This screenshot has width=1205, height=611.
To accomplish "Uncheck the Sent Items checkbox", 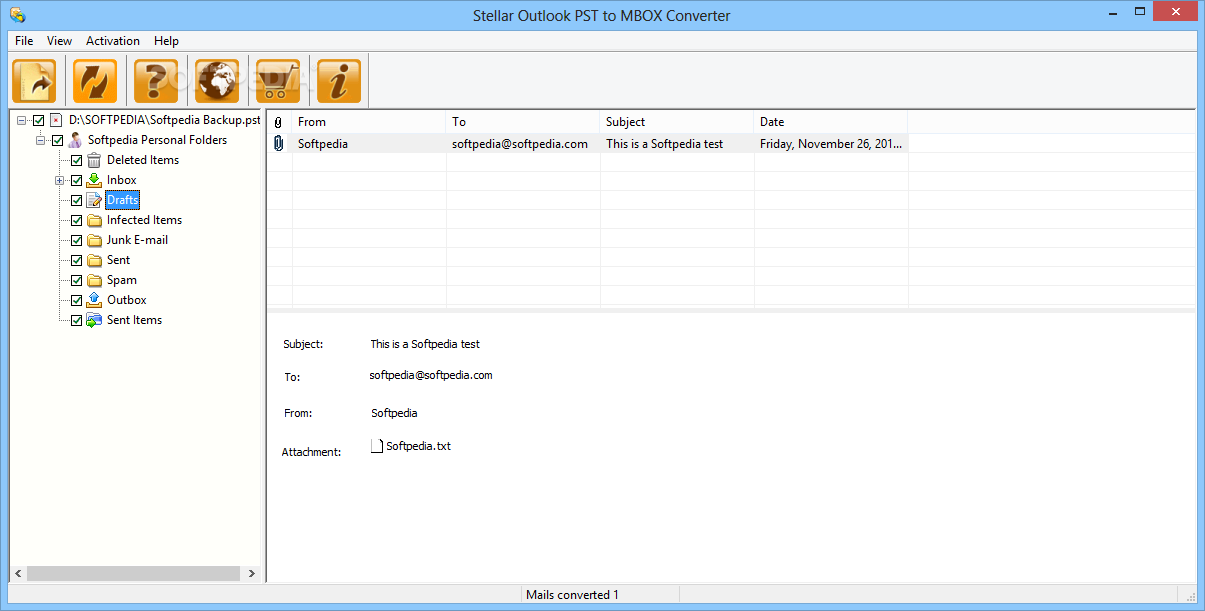I will coord(76,320).
